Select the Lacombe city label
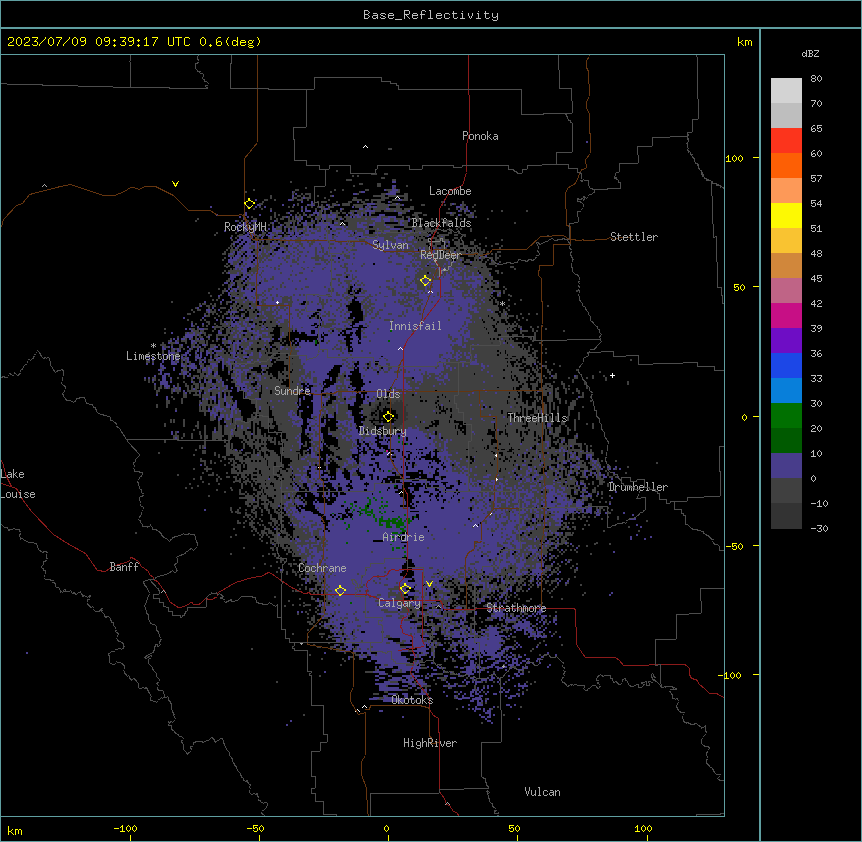862x842 pixels. tap(450, 191)
